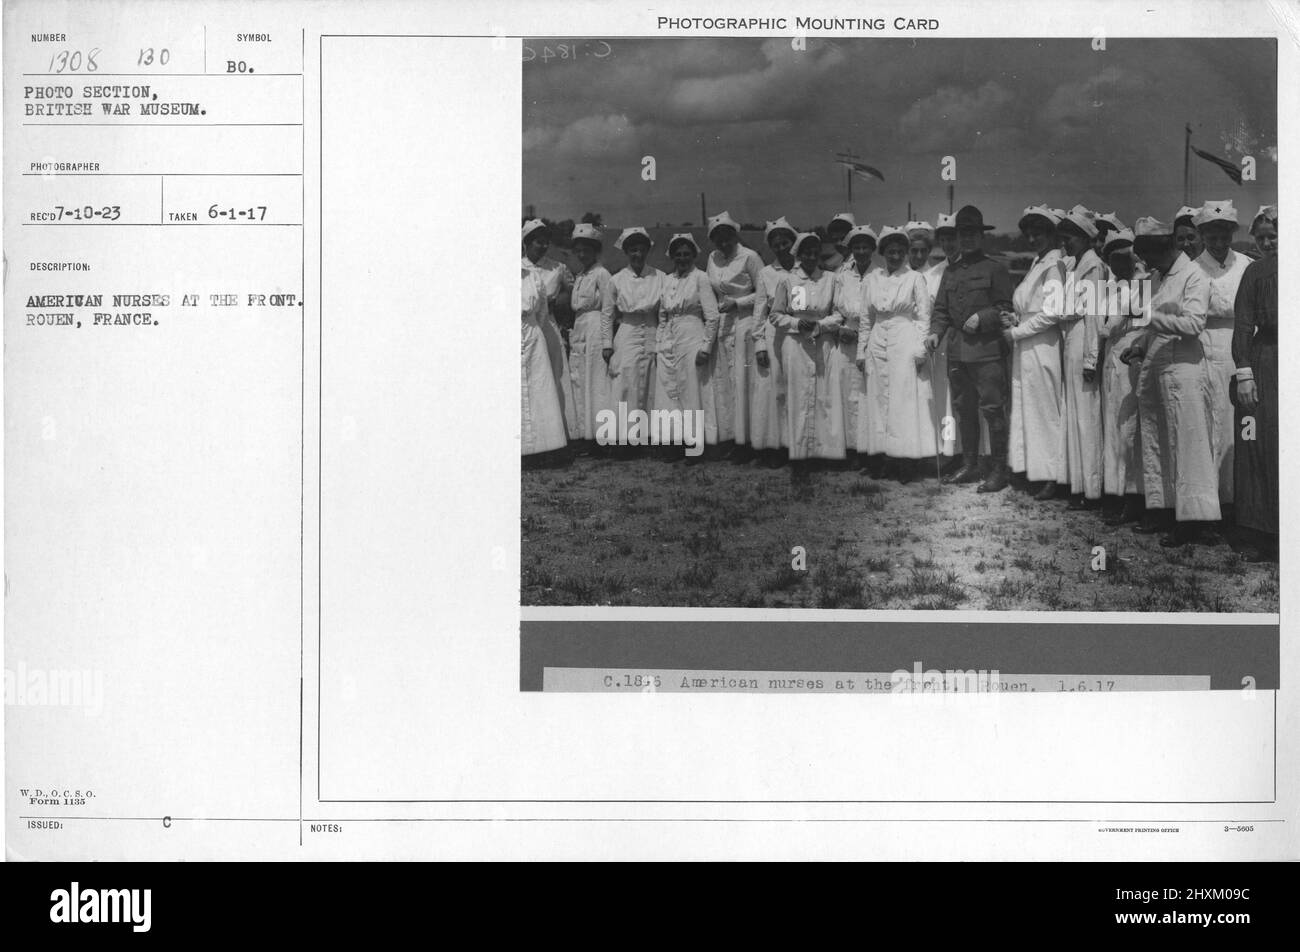Click 'American Nurses at the Front' description
The height and width of the screenshot is (952, 1300).
click(x=165, y=299)
